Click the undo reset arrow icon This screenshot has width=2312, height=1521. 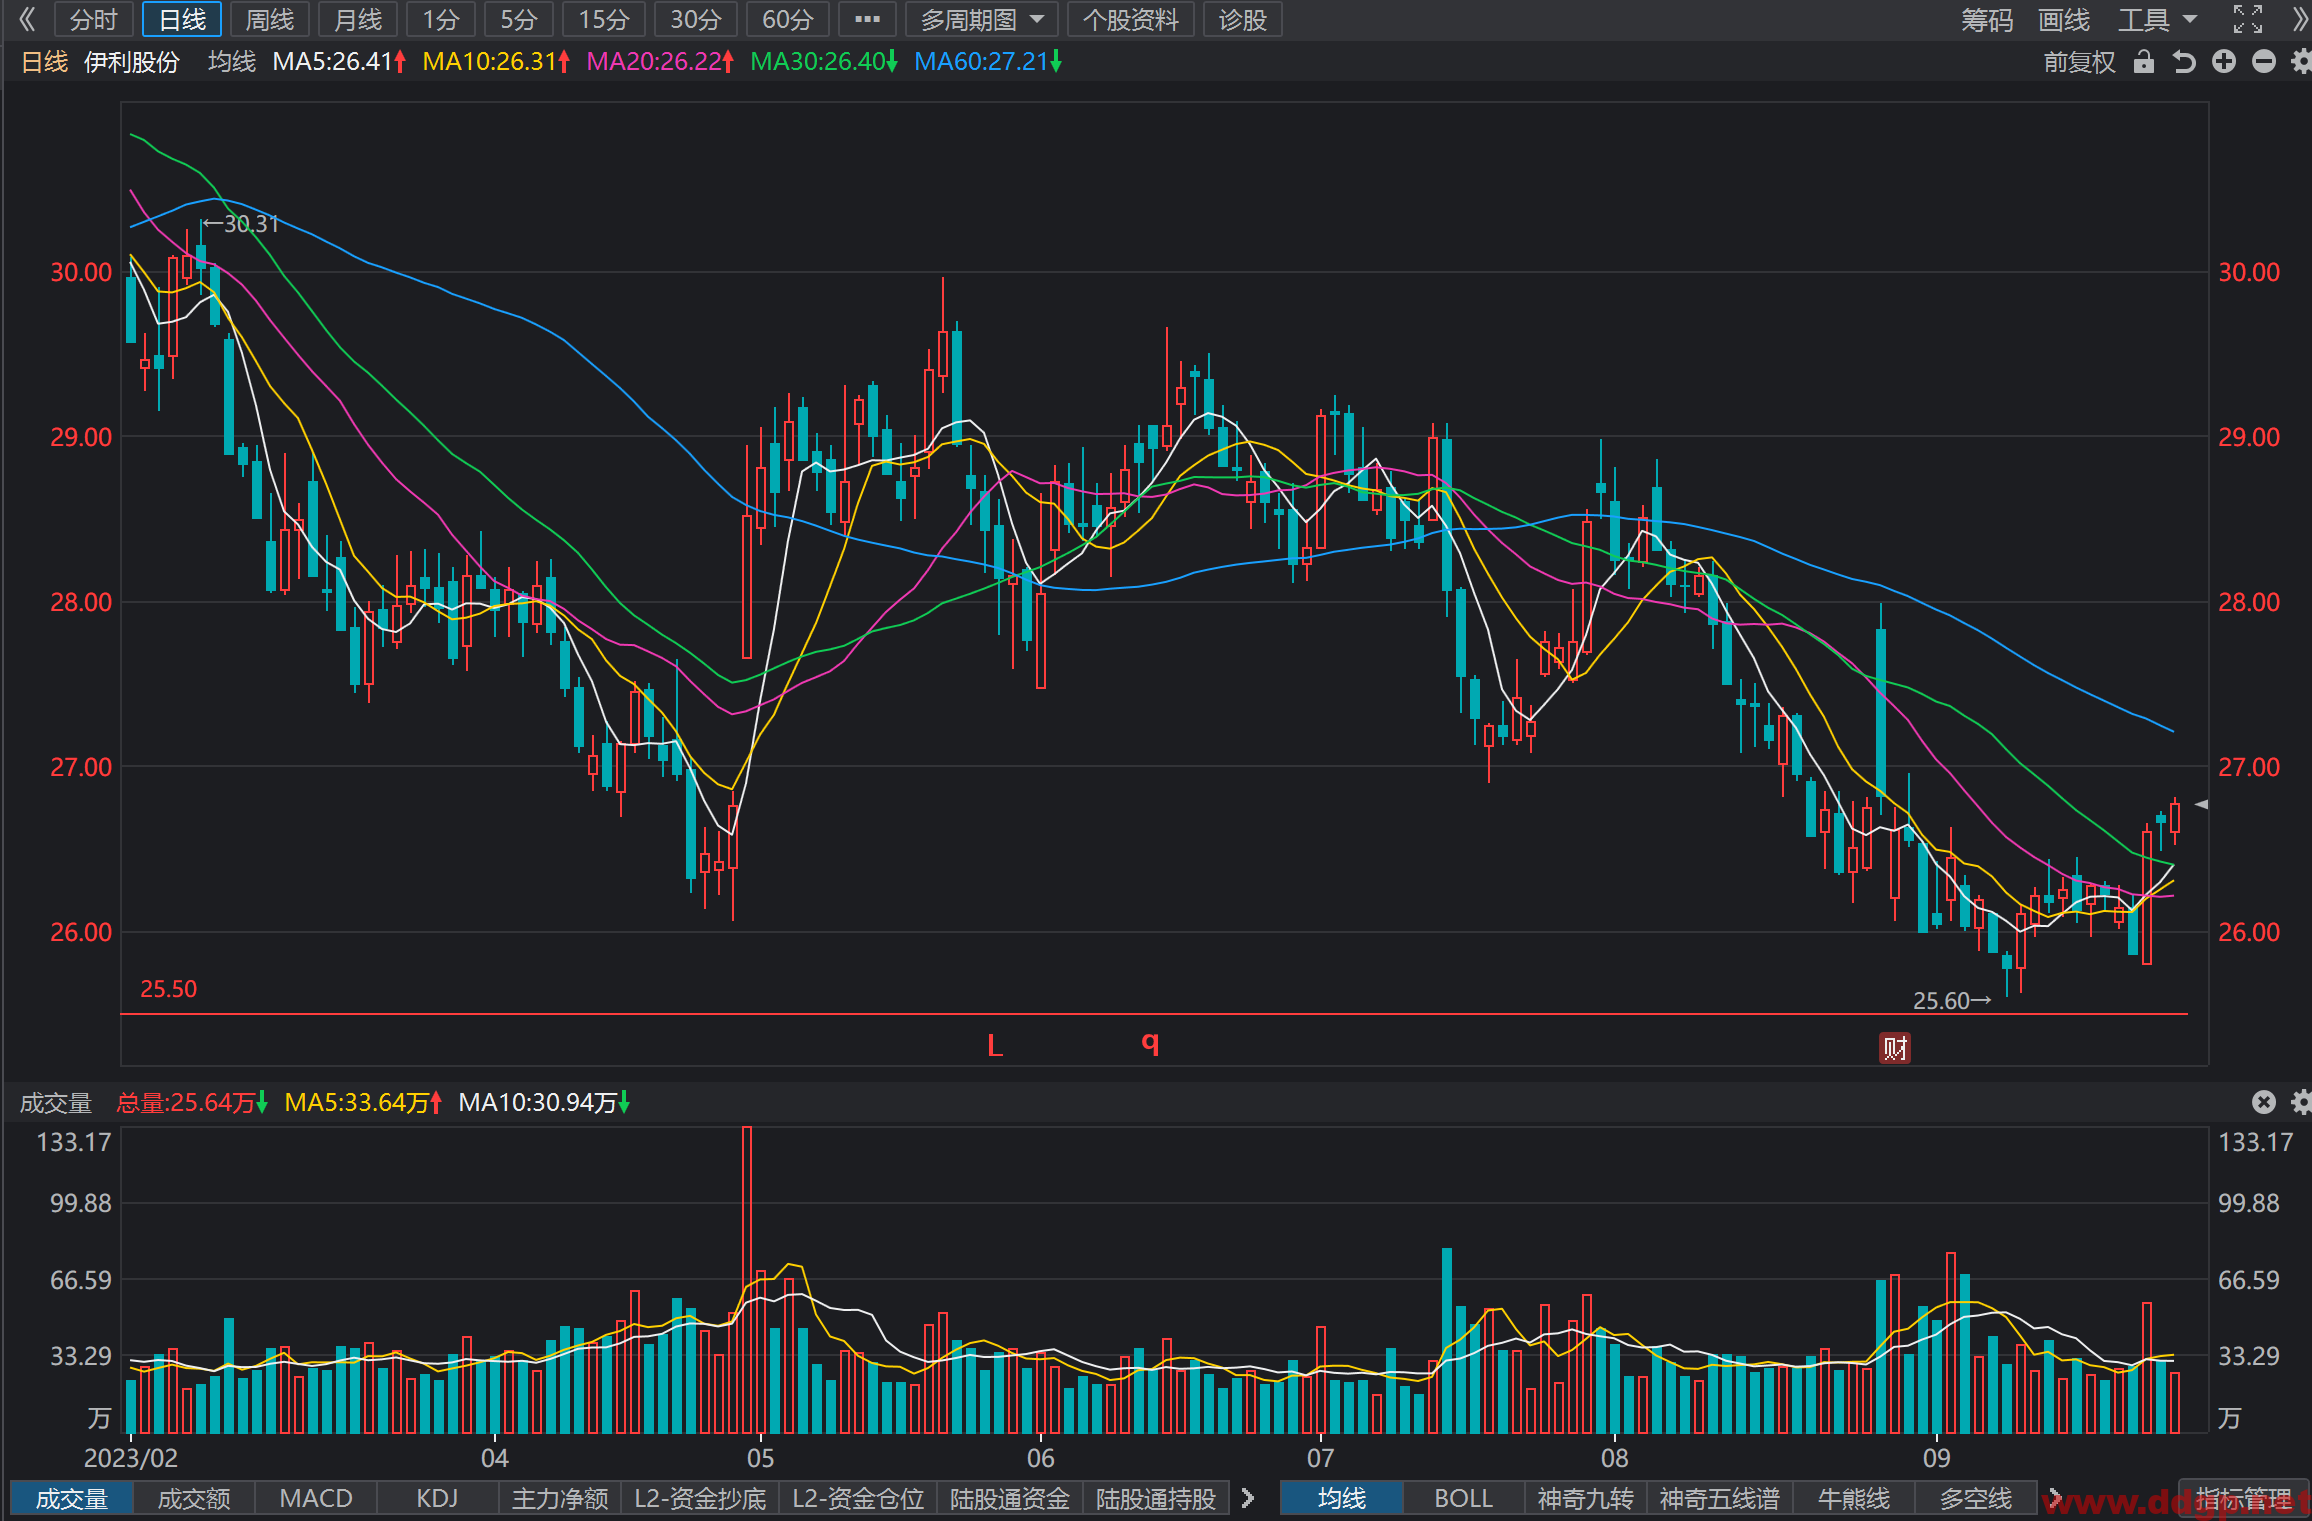(x=2184, y=62)
